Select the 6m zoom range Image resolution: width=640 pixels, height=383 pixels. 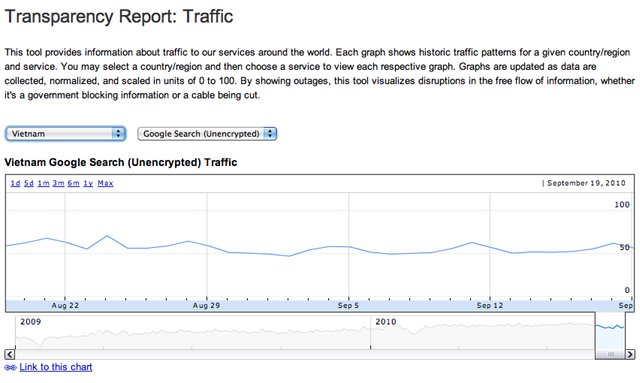point(73,183)
